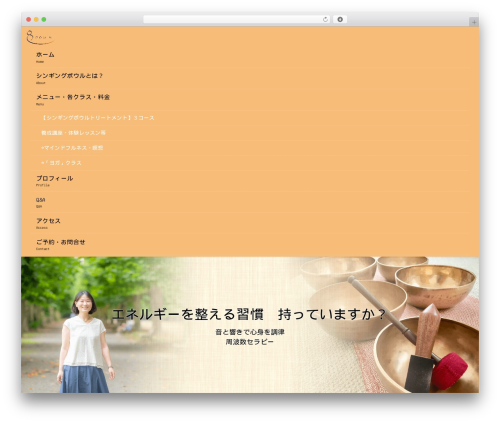Open the シンギングボウルとは？ menu item
The image size is (500, 423).
(69, 78)
